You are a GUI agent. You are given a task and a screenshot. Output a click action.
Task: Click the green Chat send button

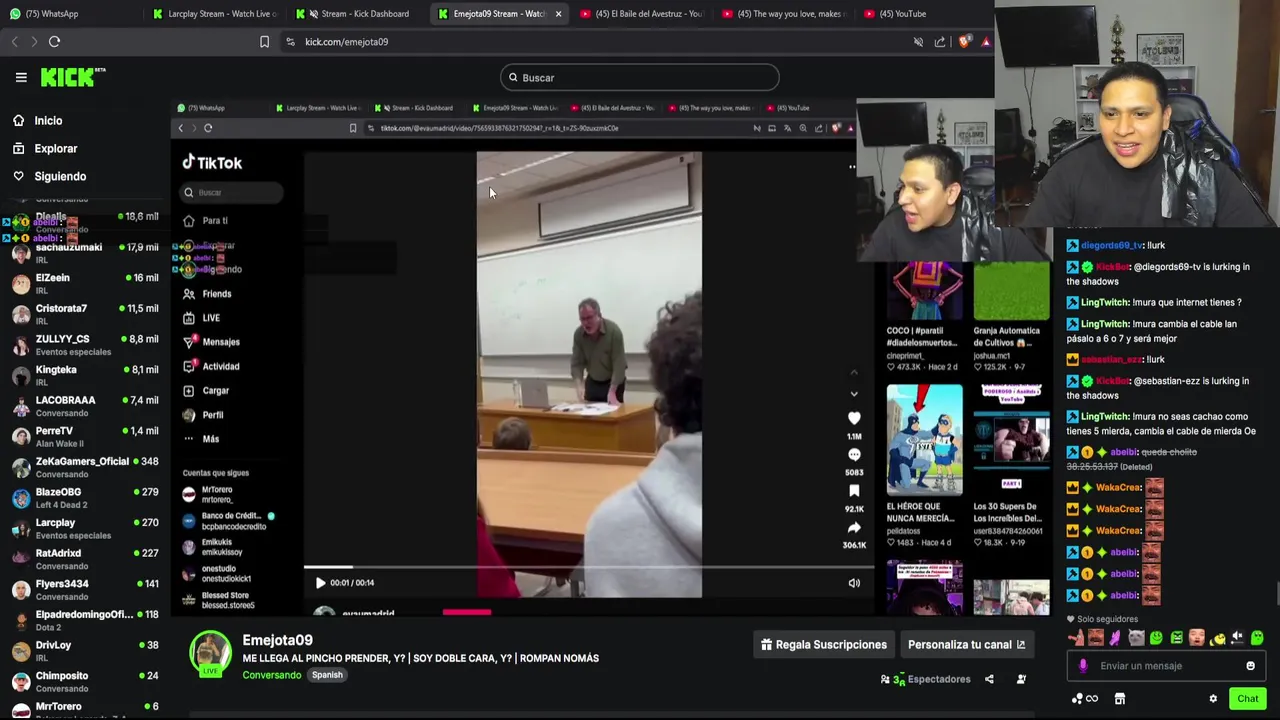coord(1248,699)
